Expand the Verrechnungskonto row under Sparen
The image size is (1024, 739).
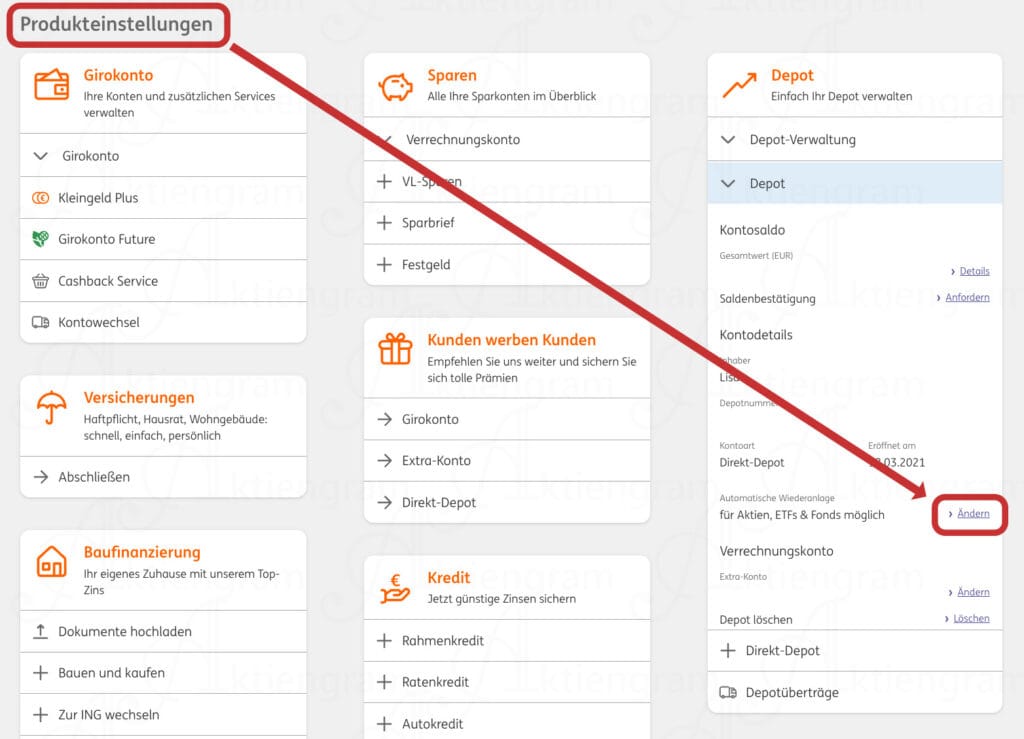coord(507,140)
